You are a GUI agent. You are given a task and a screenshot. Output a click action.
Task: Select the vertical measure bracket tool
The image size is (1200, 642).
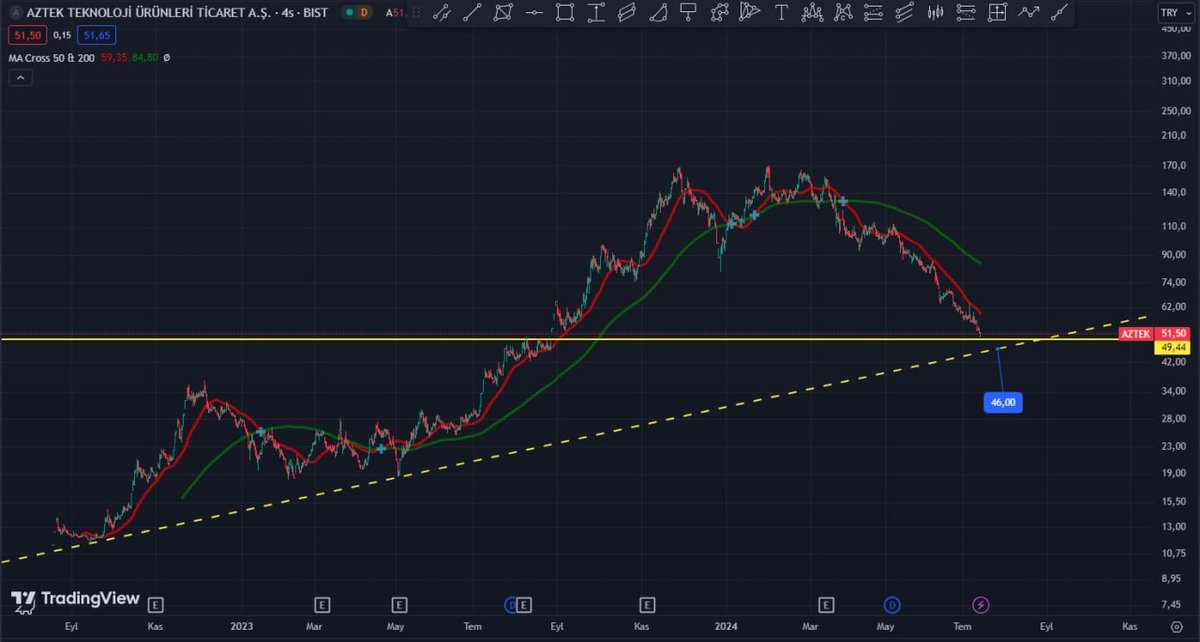[596, 13]
